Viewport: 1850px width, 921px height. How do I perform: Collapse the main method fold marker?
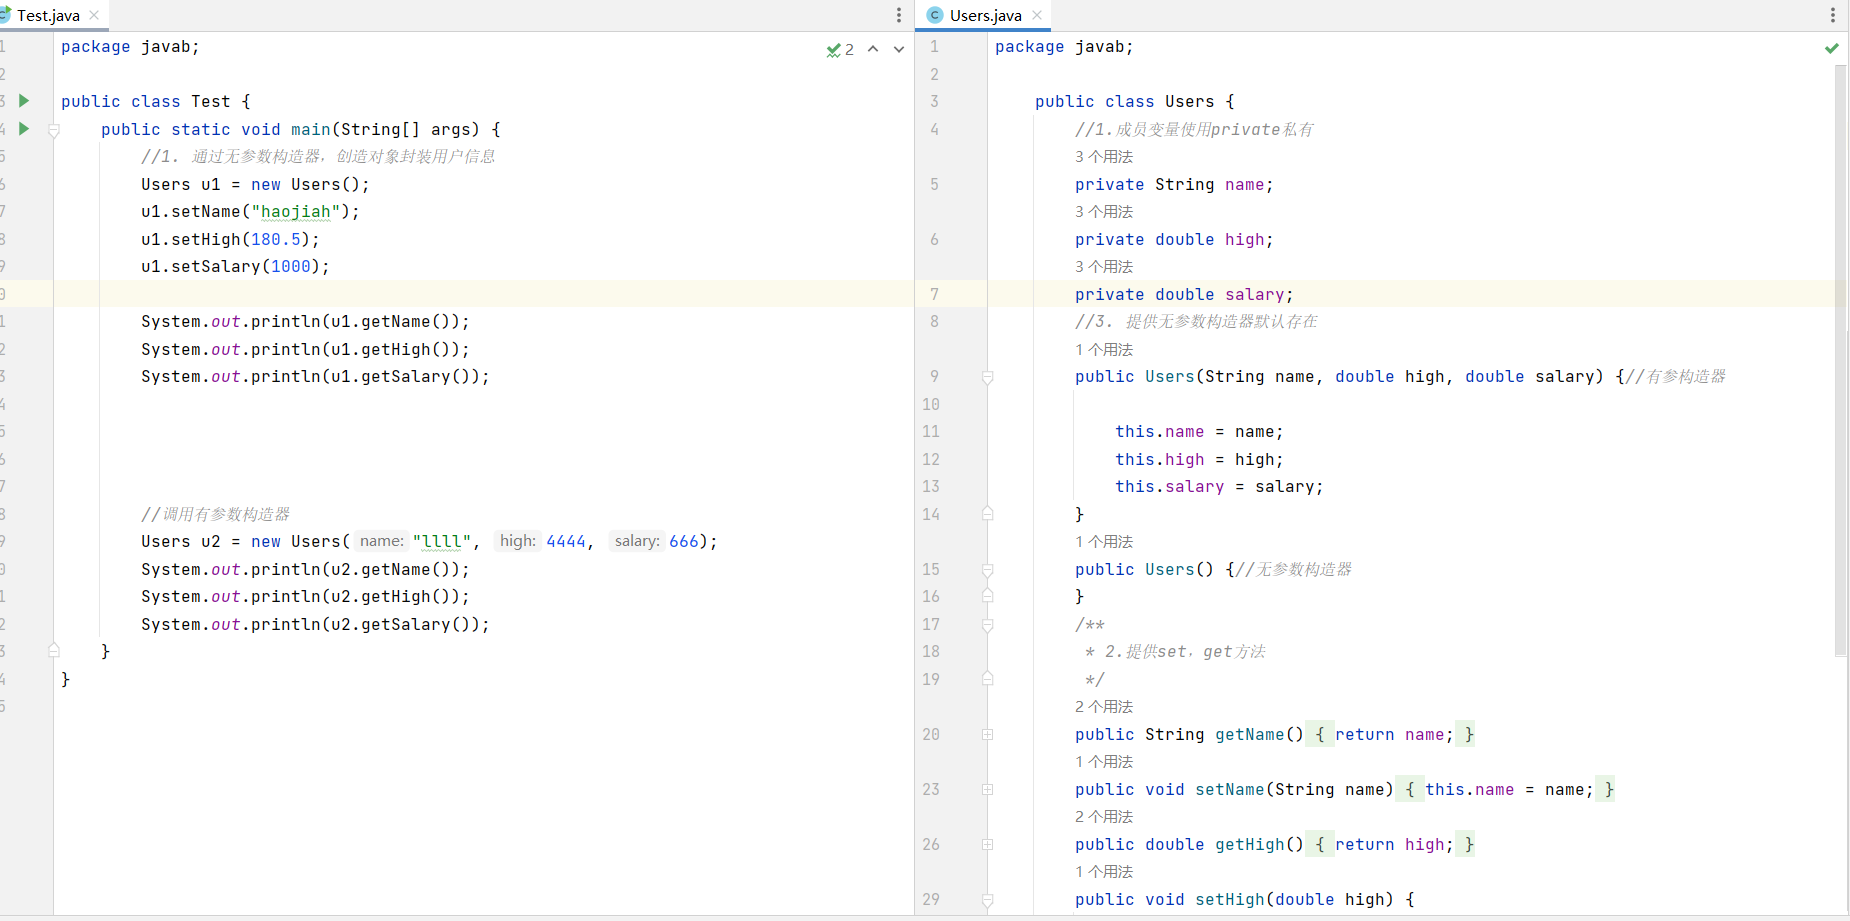(x=54, y=130)
